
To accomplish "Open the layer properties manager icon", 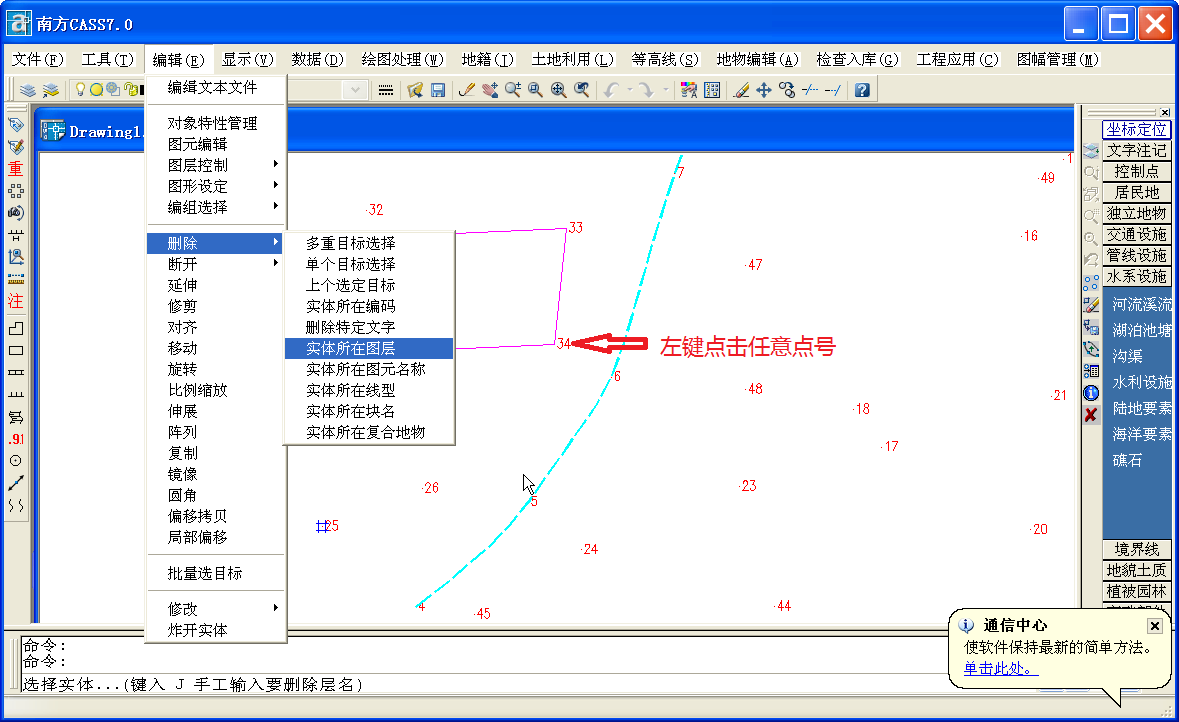I will [x=28, y=90].
